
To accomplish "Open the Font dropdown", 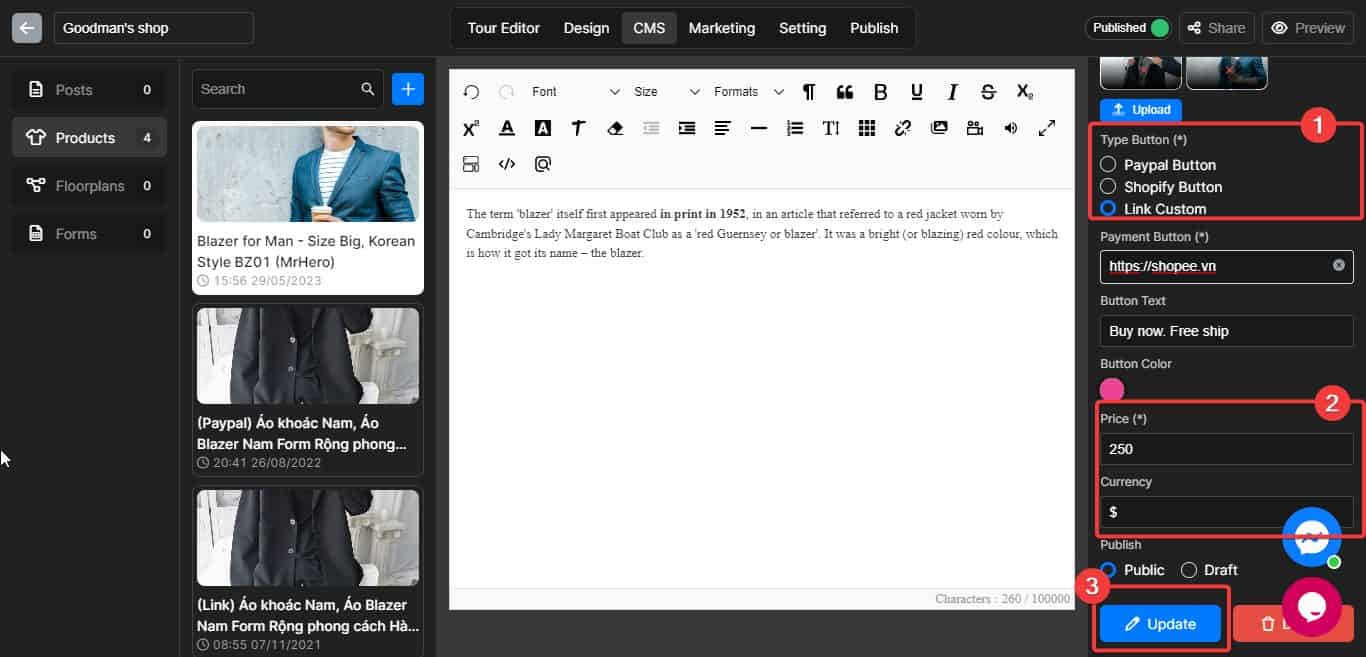I will pyautogui.click(x=576, y=92).
